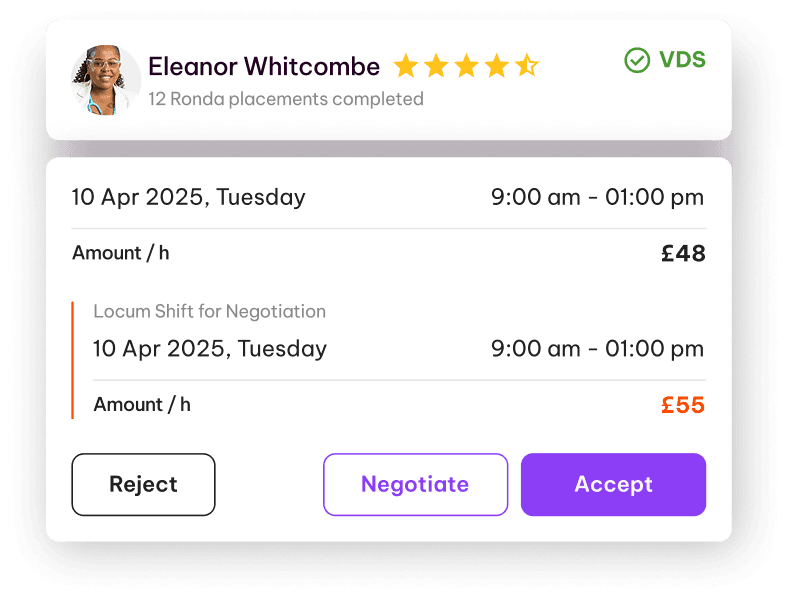
Task: Select the Eleanor Whitcombe name heading
Action: point(264,67)
